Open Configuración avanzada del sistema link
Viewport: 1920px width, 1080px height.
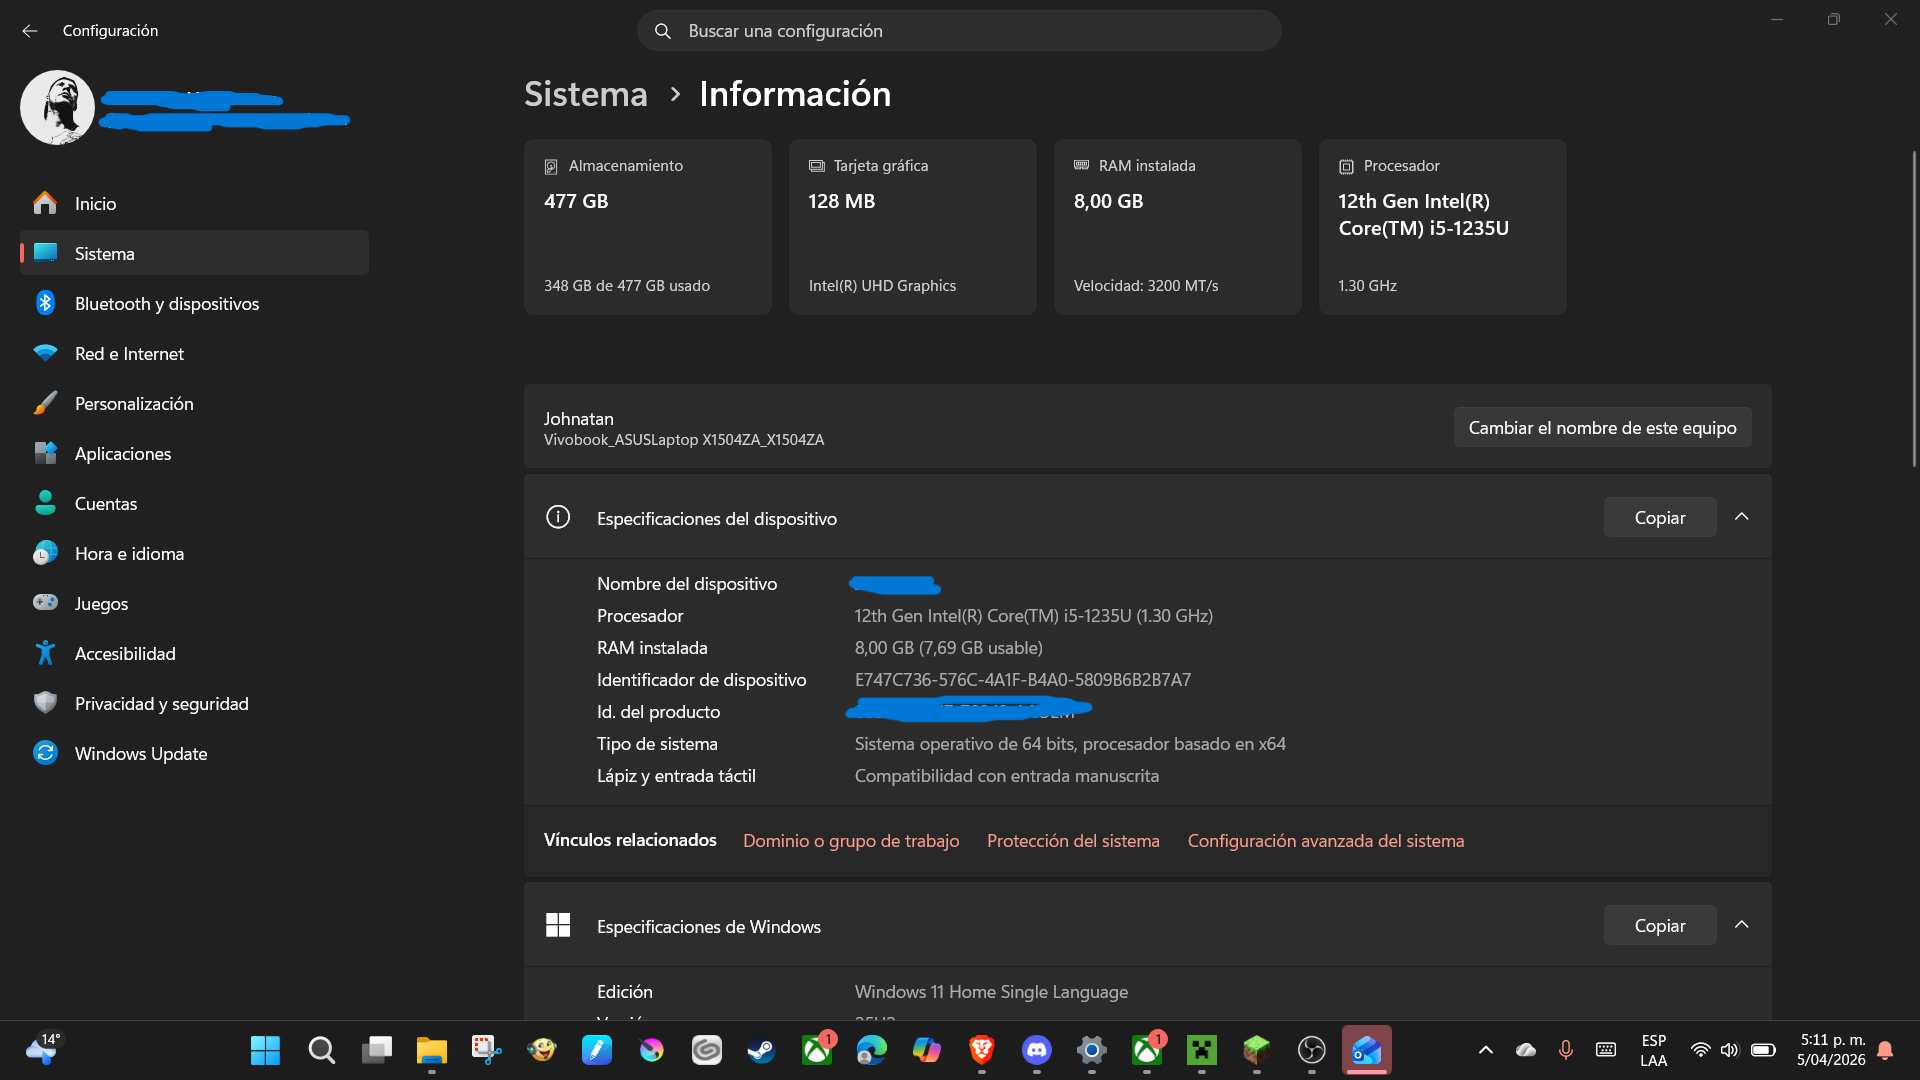1325,841
